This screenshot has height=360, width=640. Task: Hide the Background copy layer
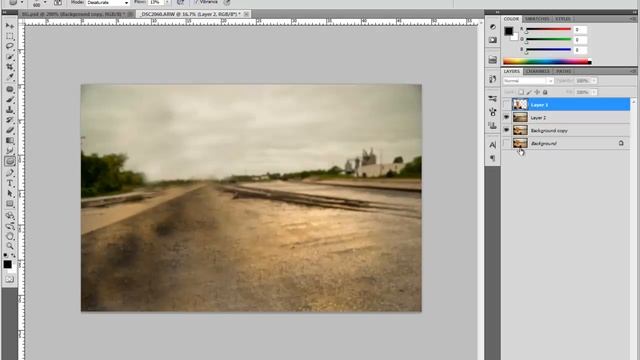(x=507, y=130)
